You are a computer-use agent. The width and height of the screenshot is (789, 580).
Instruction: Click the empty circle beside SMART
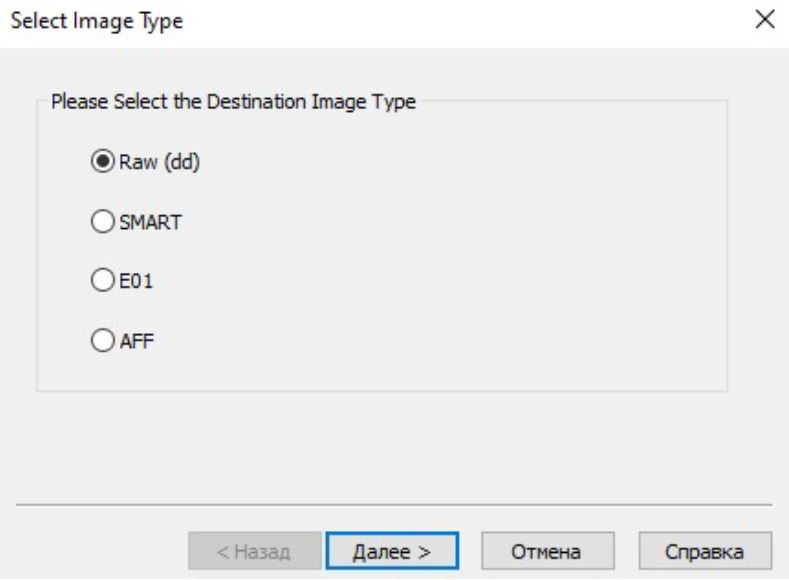(x=103, y=221)
